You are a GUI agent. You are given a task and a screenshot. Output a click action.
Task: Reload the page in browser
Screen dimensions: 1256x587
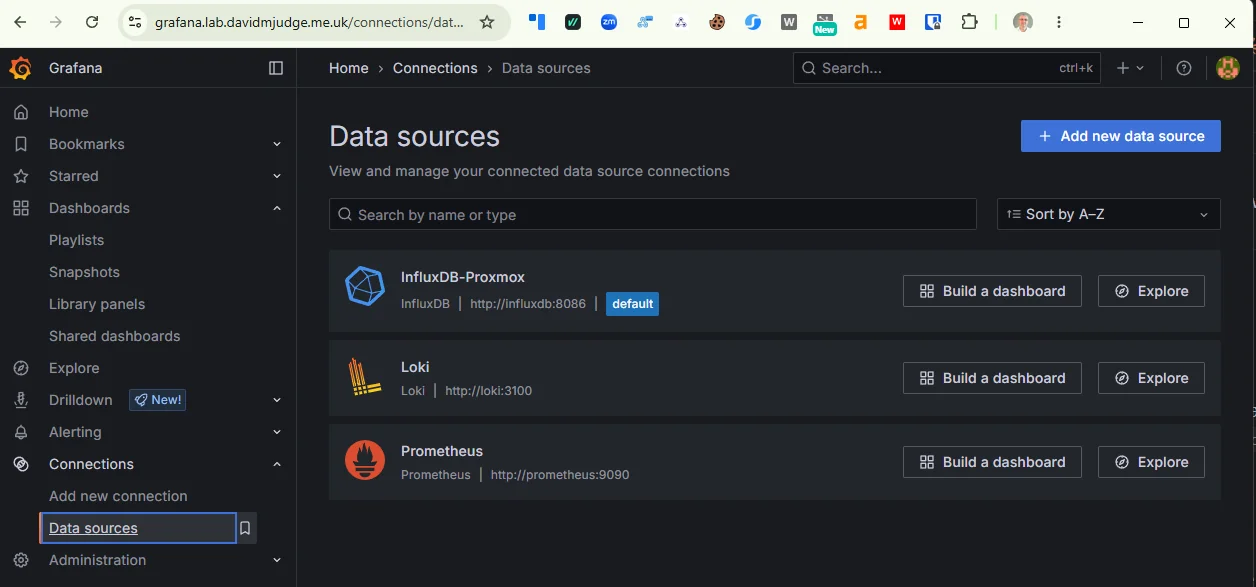point(92,22)
